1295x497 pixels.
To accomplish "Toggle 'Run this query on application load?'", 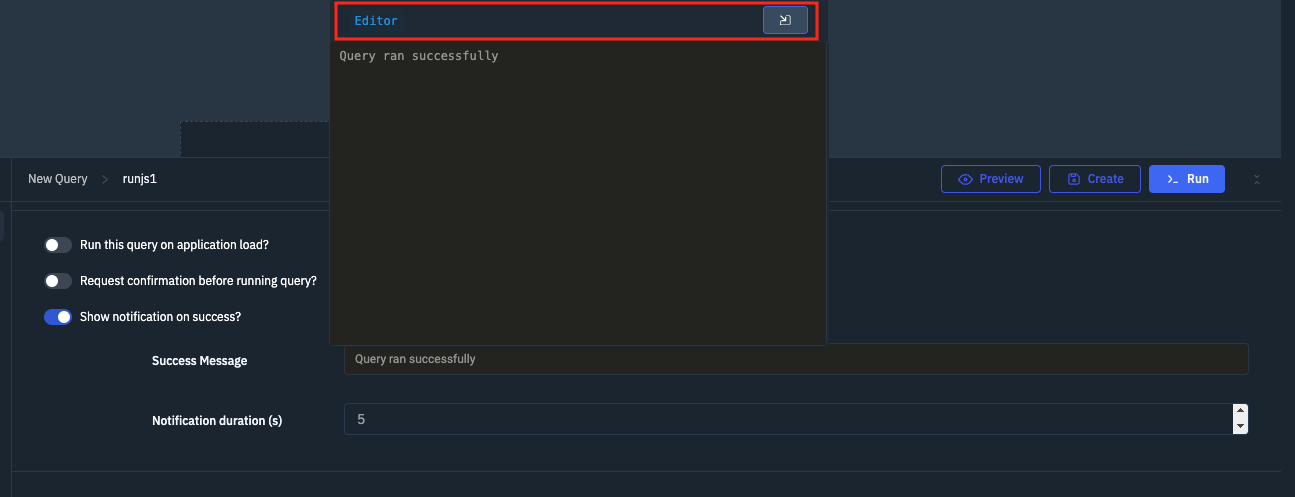I will 58,245.
